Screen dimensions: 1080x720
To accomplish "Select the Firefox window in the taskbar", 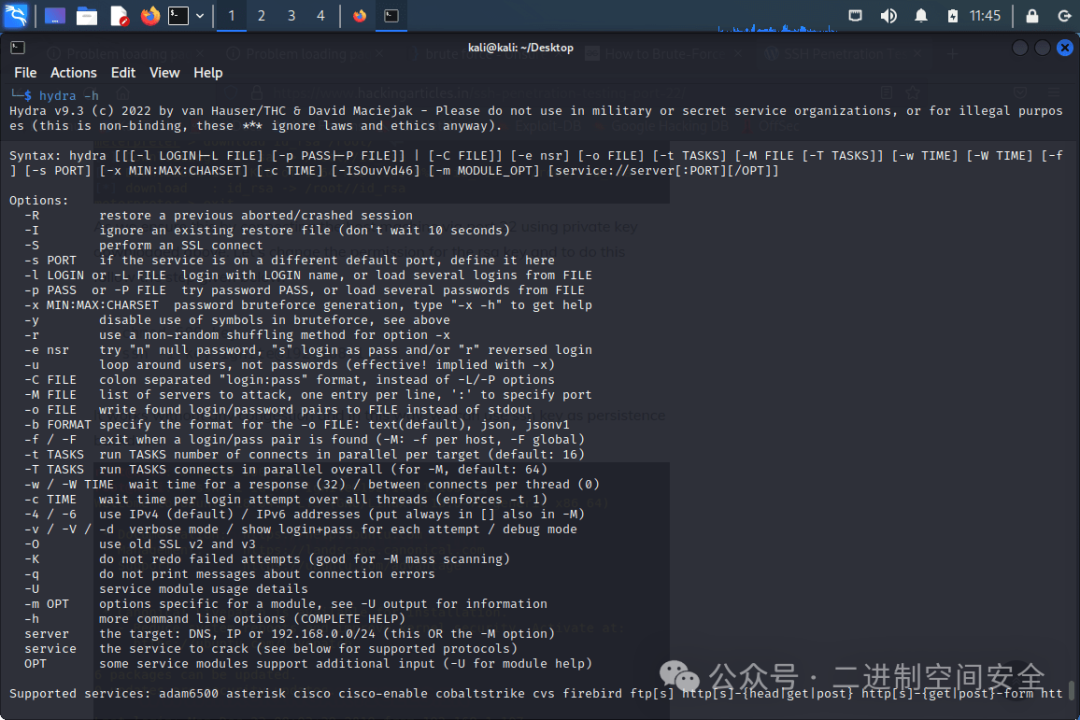I will point(360,15).
